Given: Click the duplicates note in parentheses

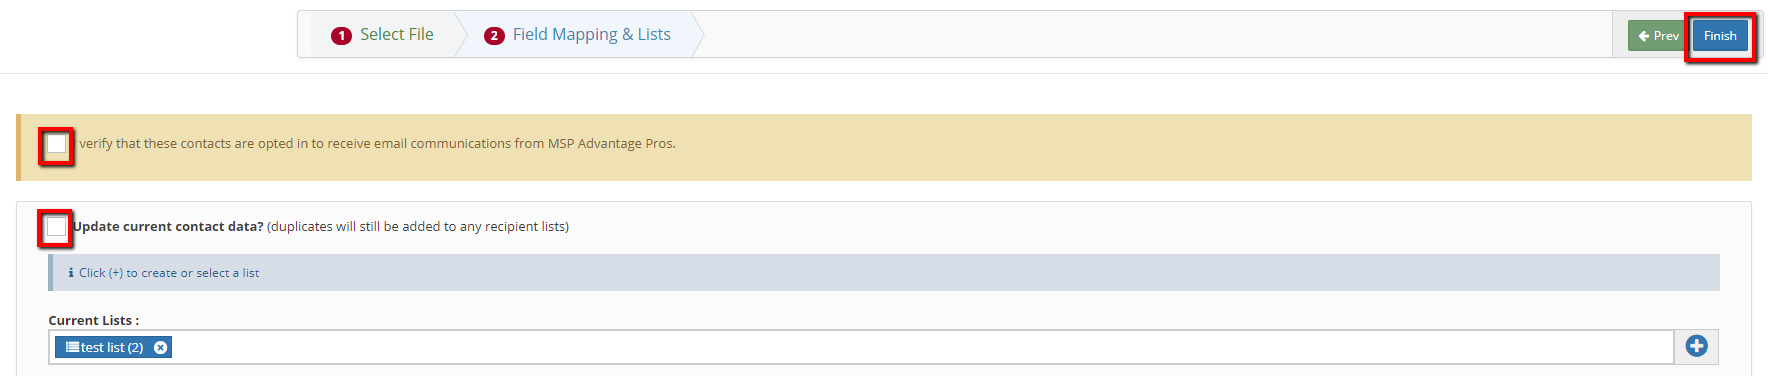Looking at the screenshot, I should point(418,227).
